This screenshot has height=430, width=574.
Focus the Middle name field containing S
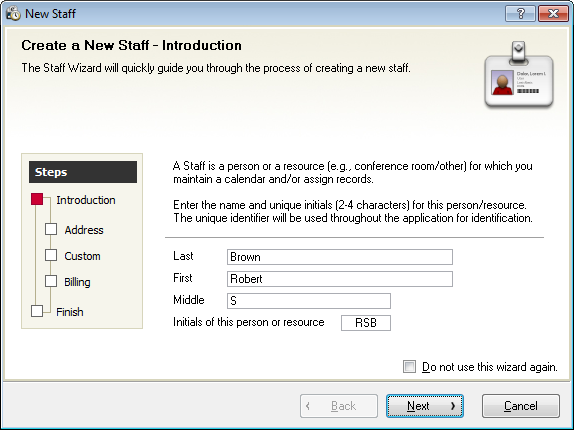pos(309,301)
